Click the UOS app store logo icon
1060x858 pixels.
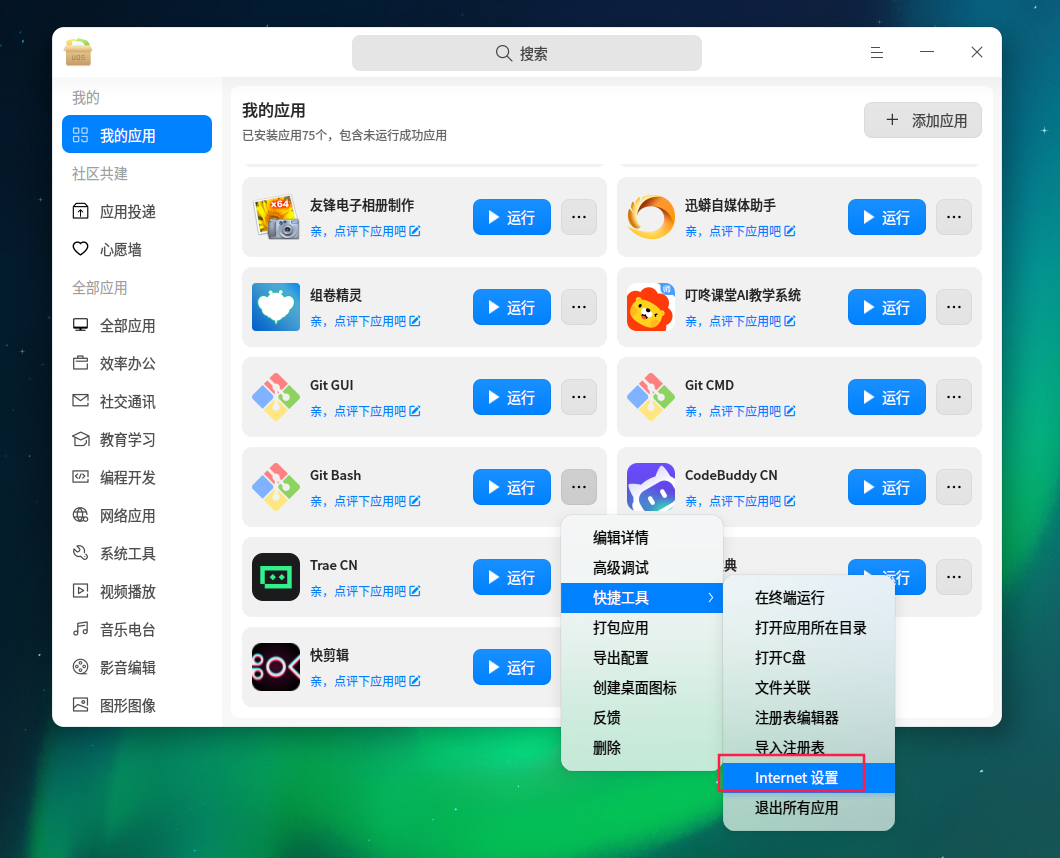click(78, 52)
